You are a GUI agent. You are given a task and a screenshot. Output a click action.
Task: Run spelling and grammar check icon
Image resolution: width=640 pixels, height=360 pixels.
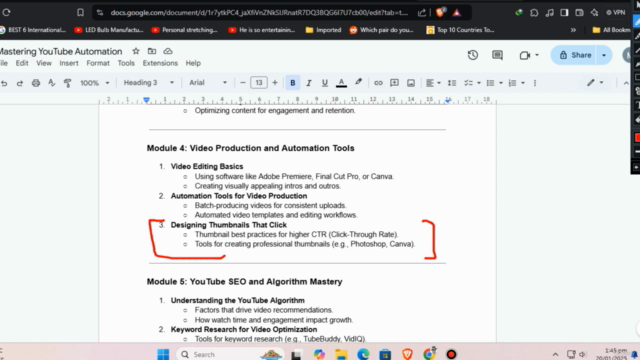51,83
